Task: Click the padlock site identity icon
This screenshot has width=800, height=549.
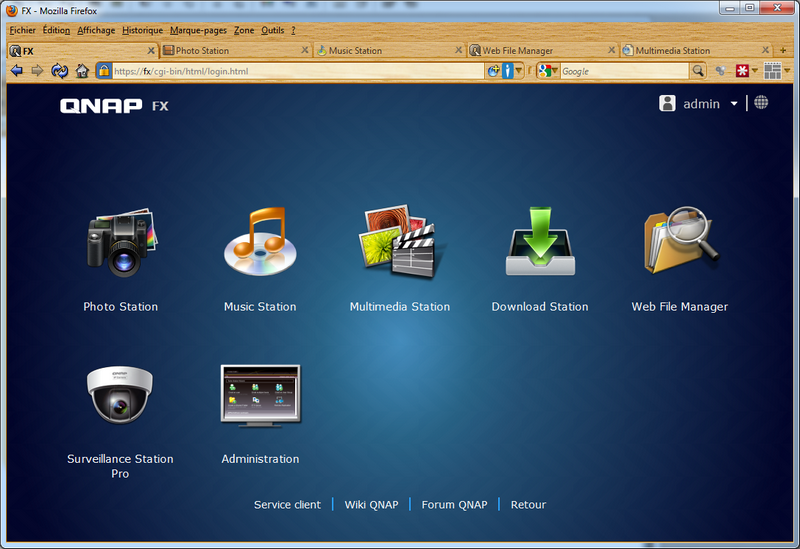Action: (x=104, y=70)
